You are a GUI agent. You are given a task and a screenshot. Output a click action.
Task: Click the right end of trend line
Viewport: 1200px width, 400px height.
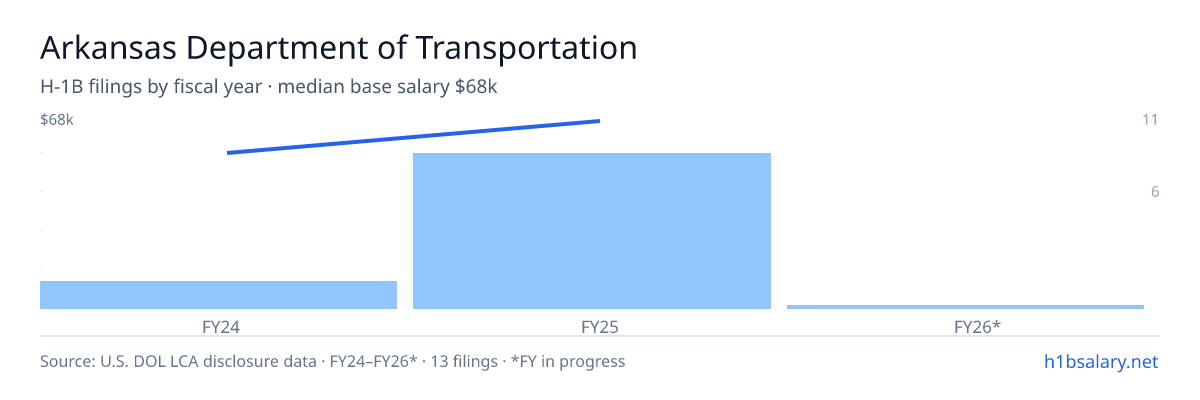pyautogui.click(x=598, y=121)
